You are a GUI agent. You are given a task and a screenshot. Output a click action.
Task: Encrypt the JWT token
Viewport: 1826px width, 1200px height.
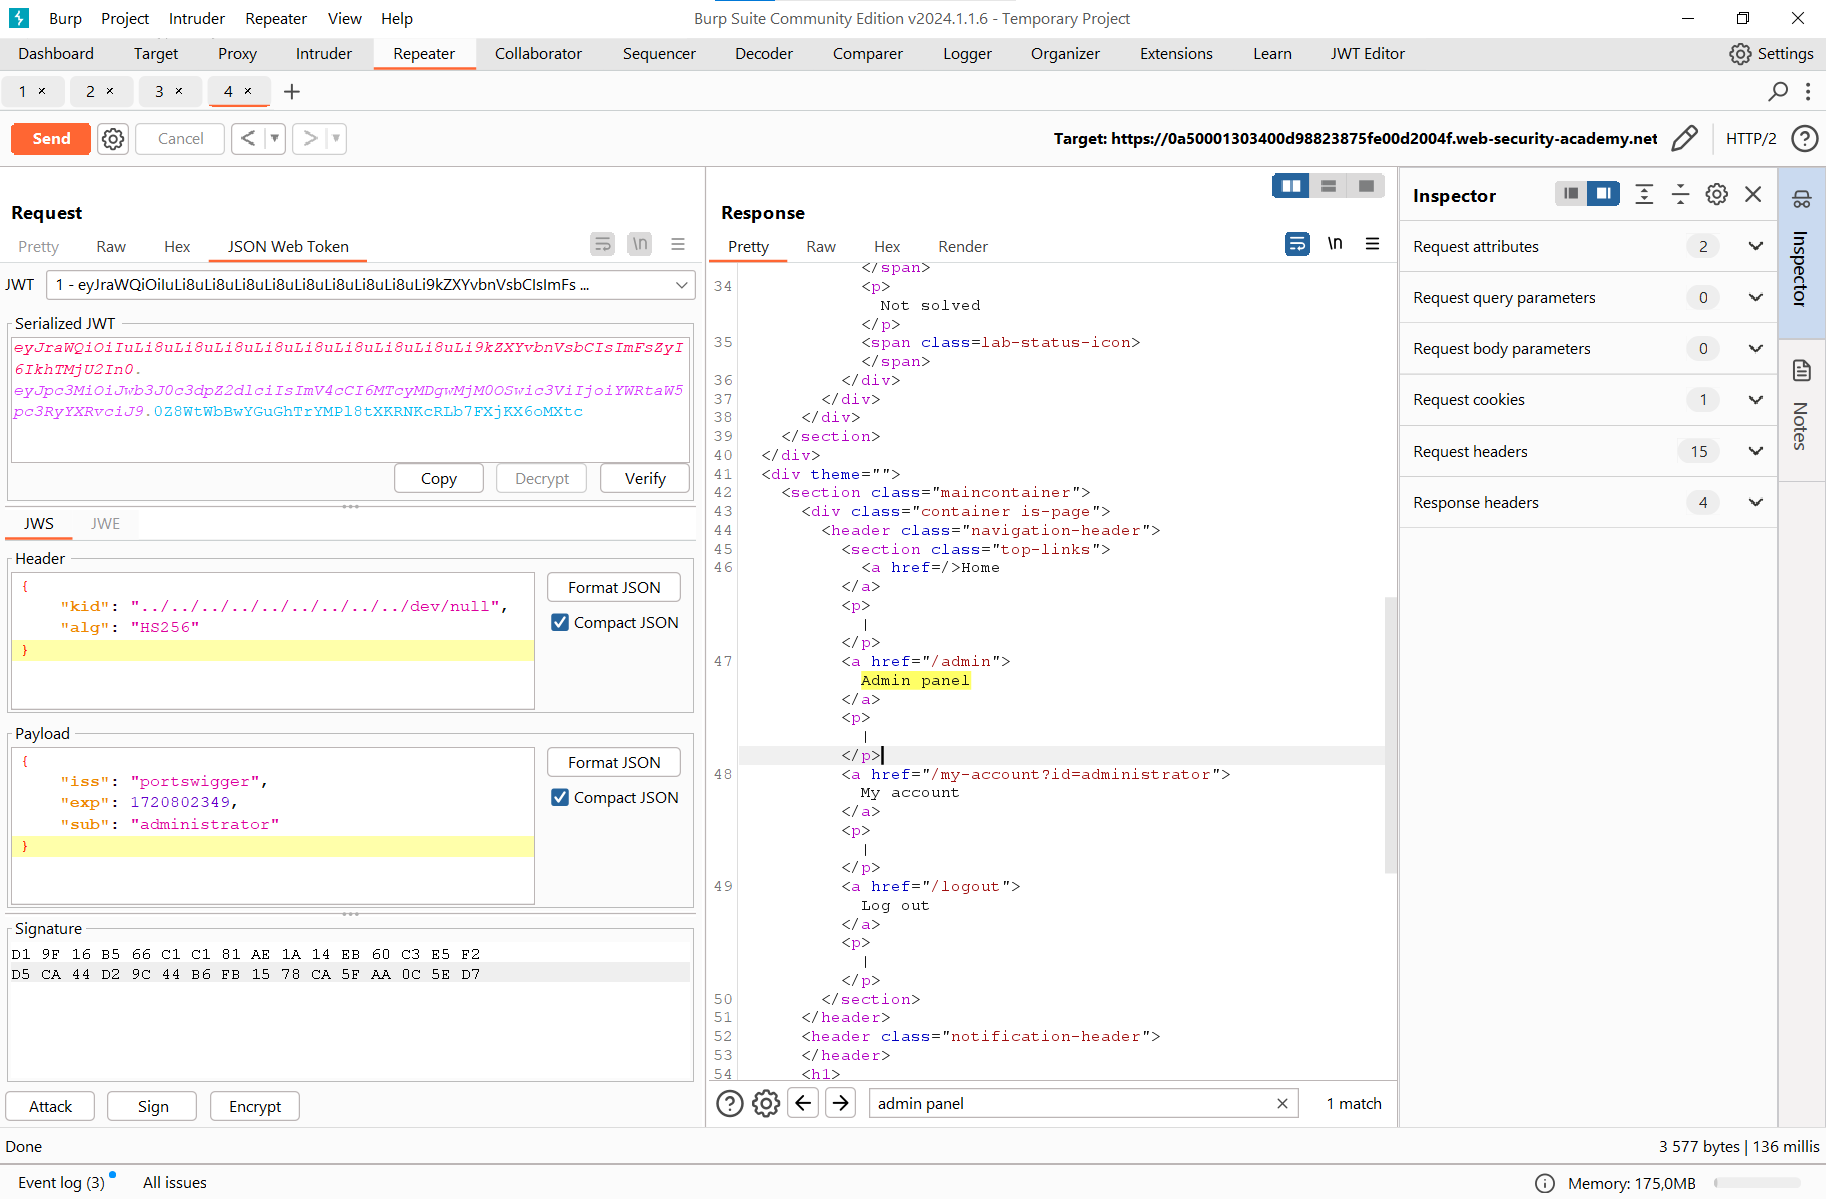click(x=255, y=1106)
